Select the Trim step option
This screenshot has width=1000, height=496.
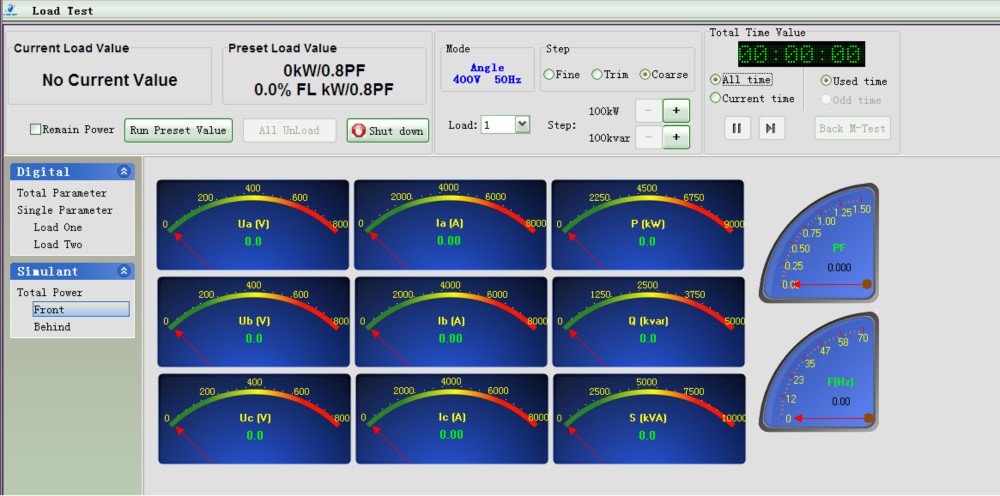(597, 74)
